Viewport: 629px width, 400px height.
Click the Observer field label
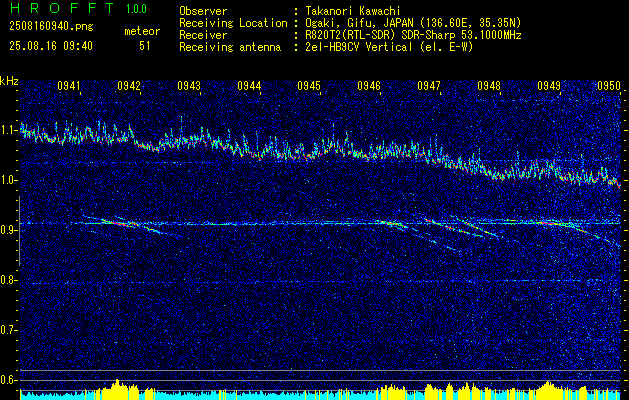203,11
